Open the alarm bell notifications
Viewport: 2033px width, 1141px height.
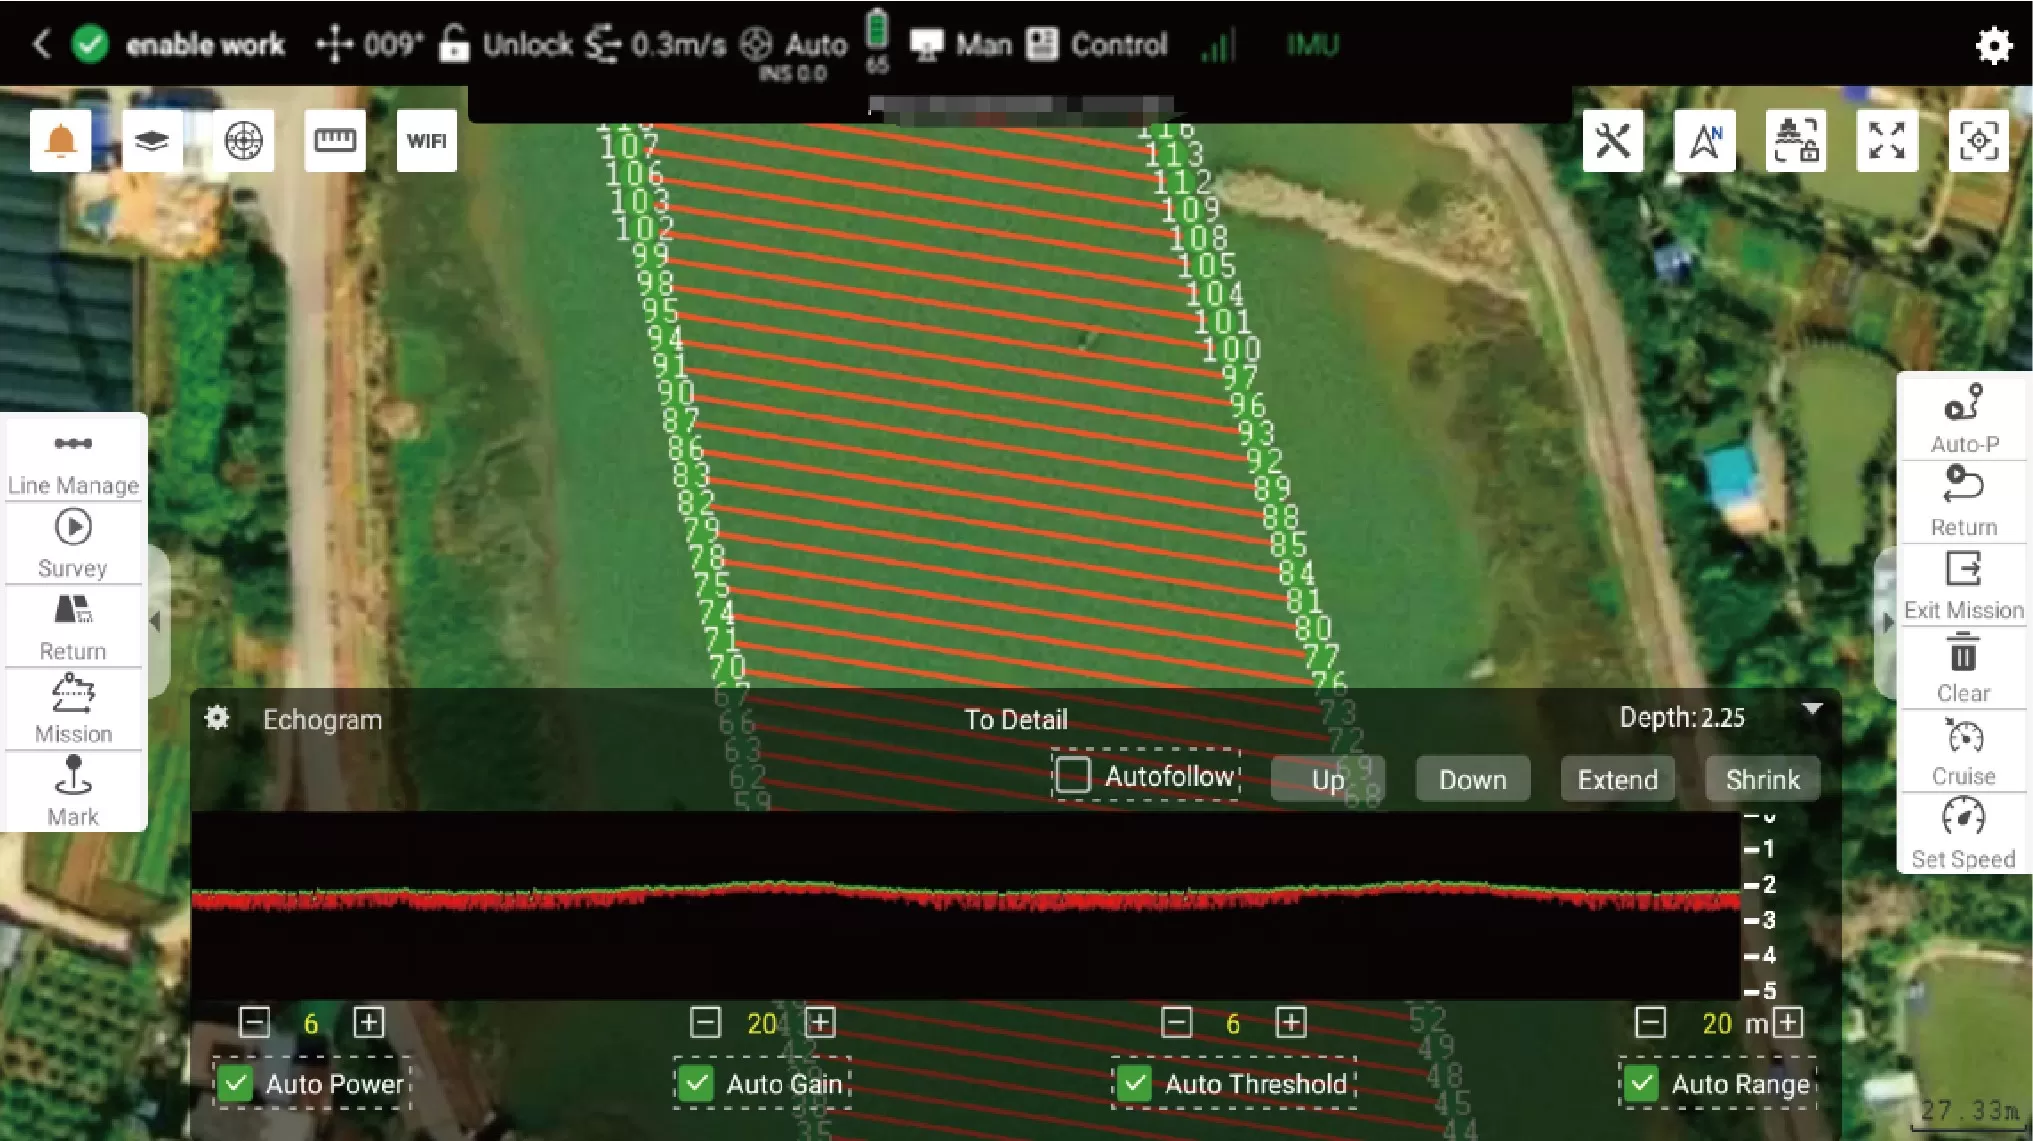61,141
